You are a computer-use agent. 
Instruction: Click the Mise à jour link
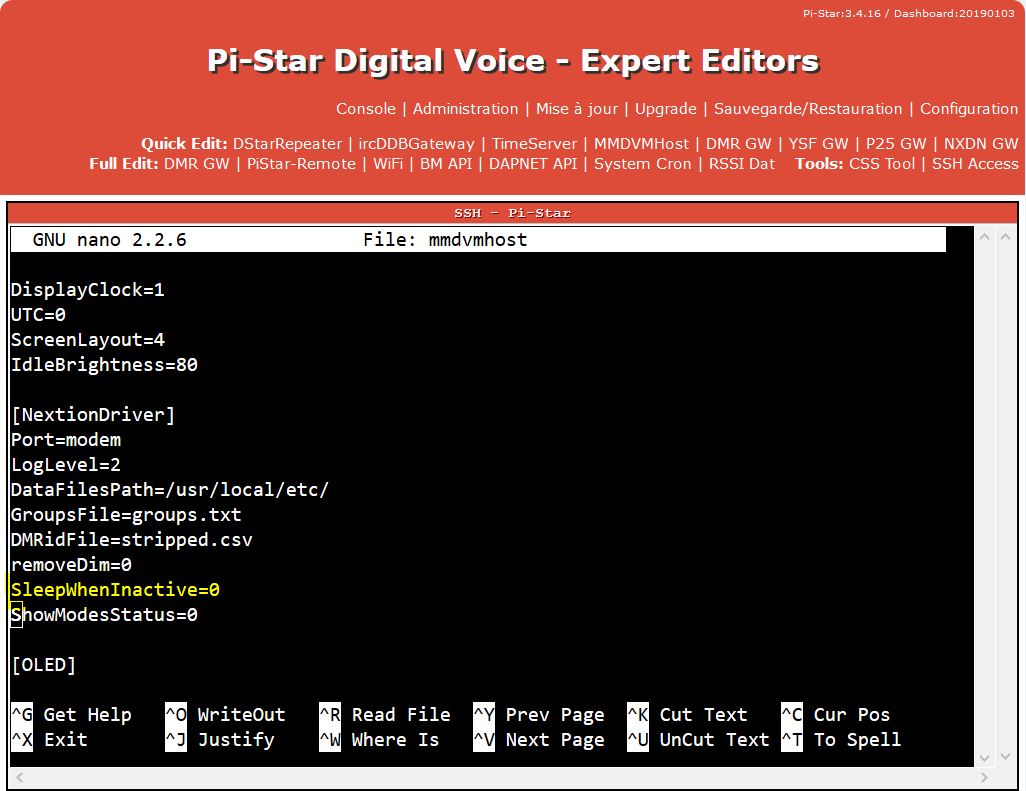point(576,109)
